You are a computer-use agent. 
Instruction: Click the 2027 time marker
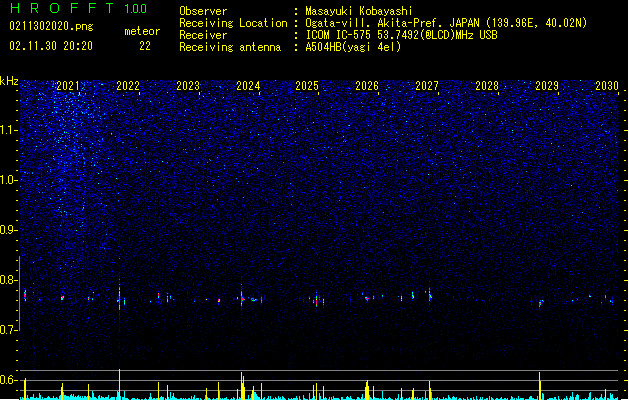[x=427, y=86]
